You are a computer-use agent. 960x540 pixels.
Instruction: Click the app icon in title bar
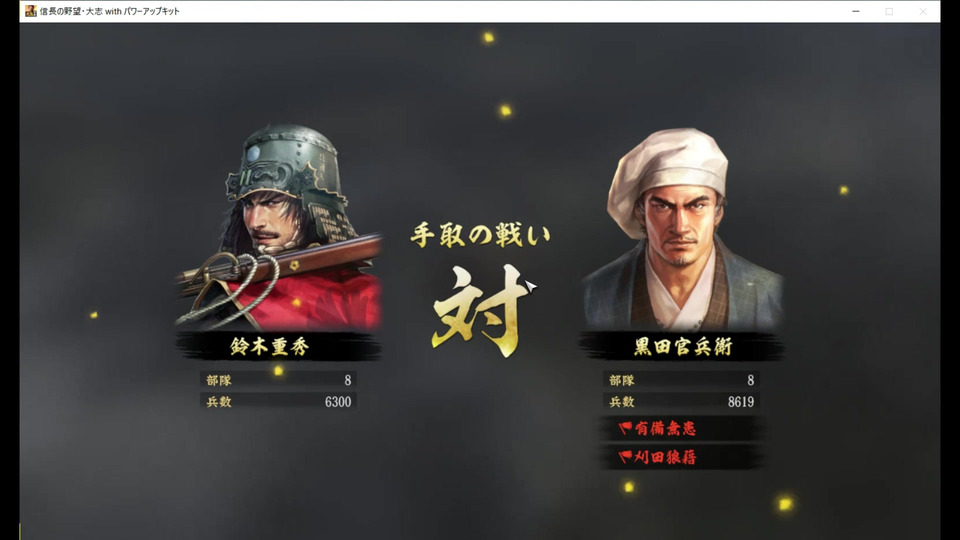[x=31, y=11]
